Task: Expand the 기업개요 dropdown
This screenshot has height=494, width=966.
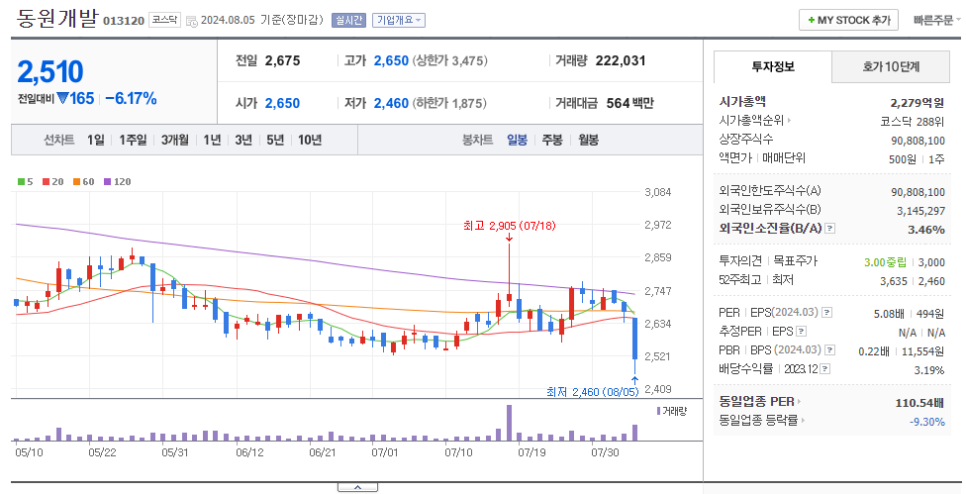Action: pyautogui.click(x=399, y=20)
